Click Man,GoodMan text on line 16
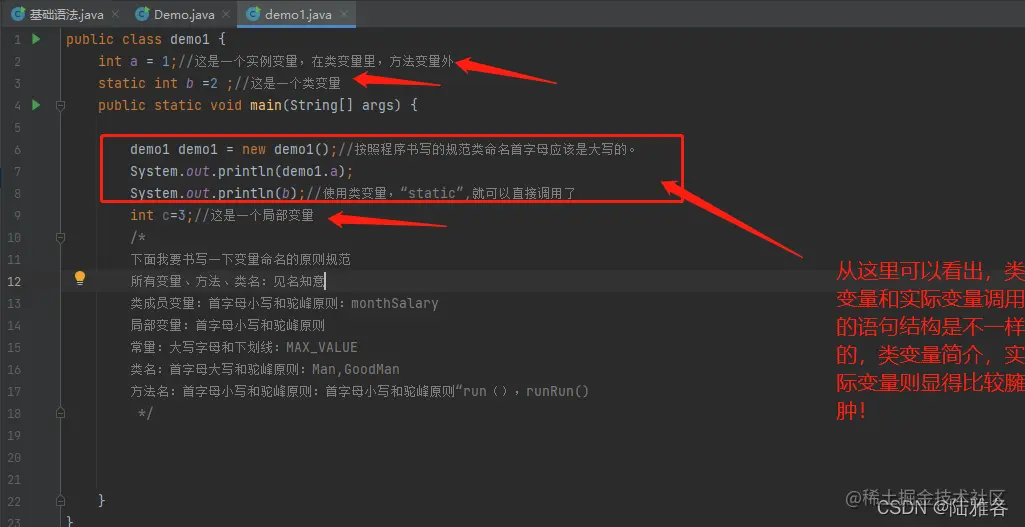 point(356,369)
